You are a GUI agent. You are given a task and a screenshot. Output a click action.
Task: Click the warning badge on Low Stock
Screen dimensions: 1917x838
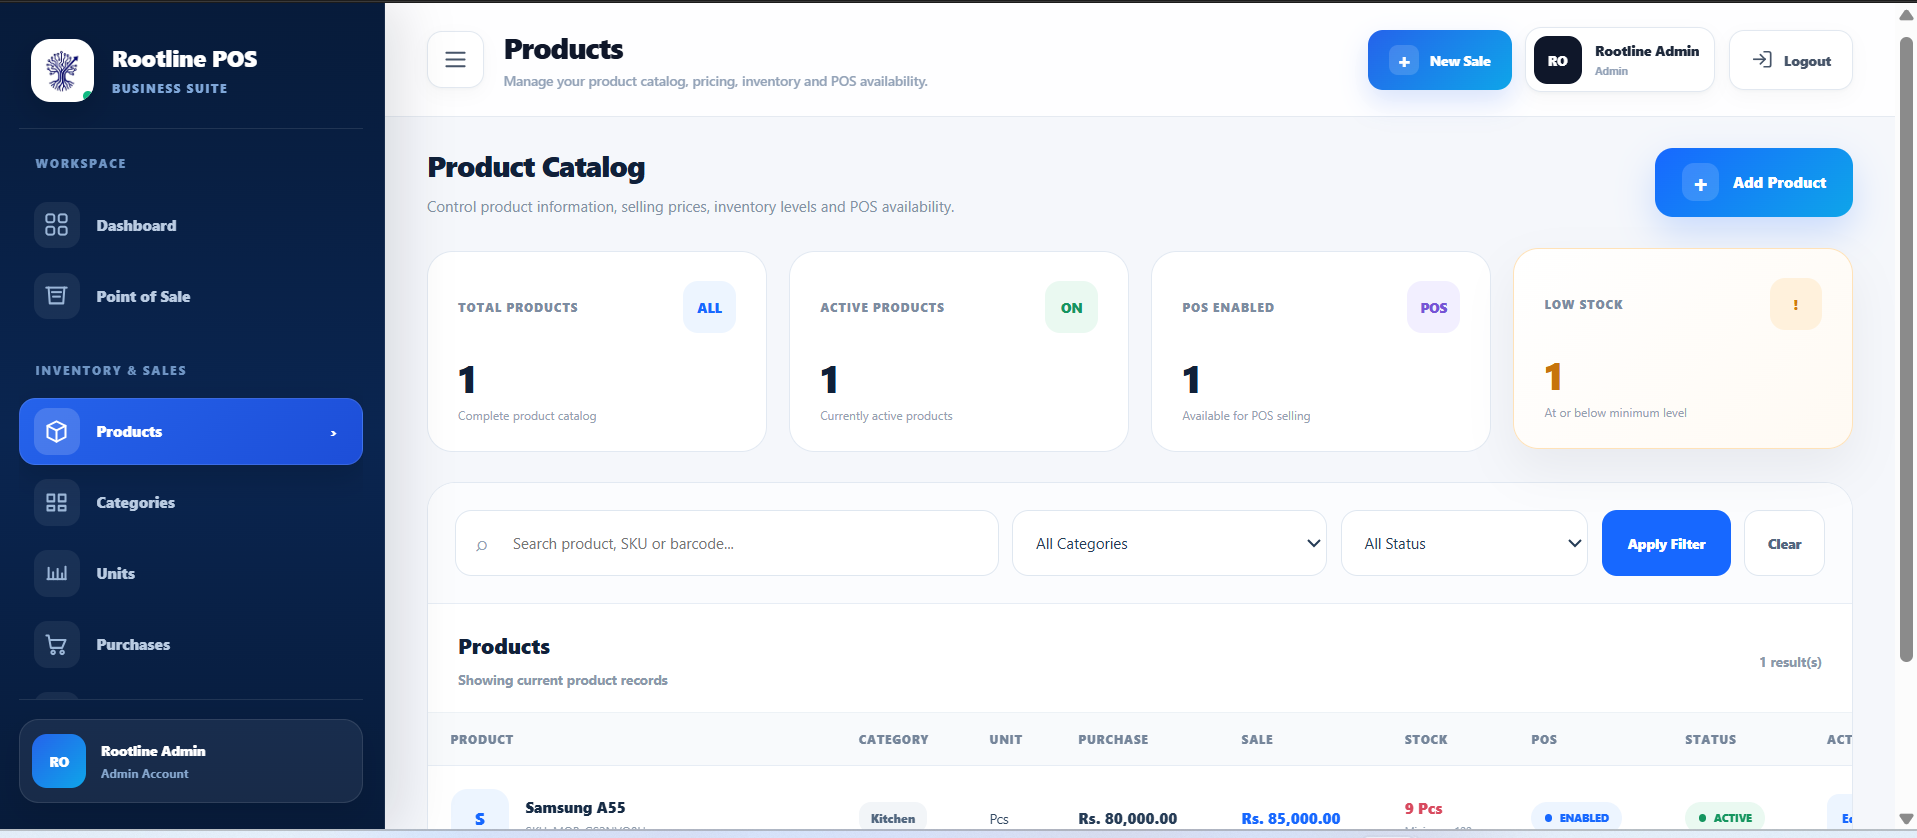(1796, 304)
